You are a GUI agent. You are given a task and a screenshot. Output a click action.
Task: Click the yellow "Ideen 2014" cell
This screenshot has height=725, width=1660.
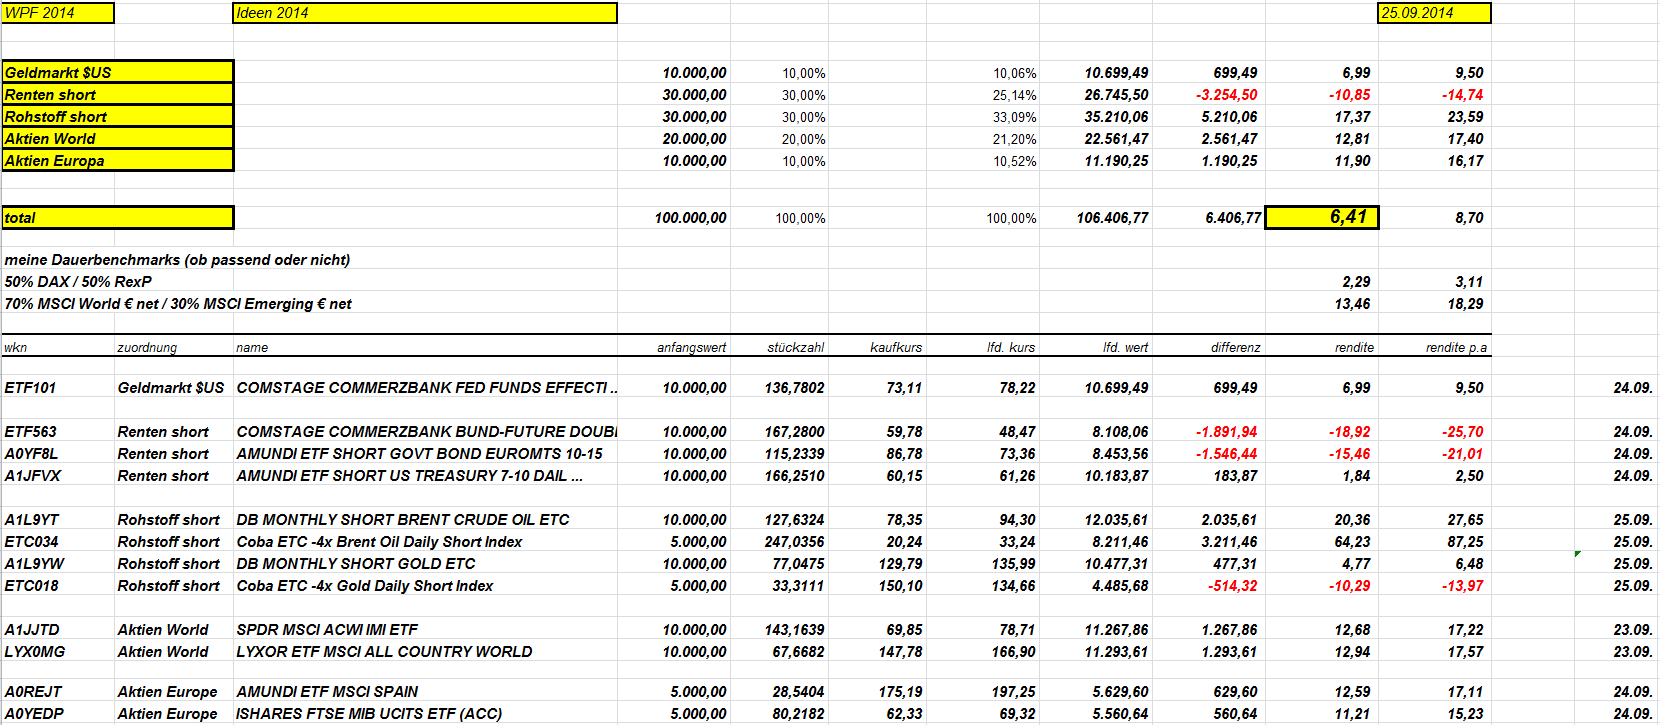425,13
